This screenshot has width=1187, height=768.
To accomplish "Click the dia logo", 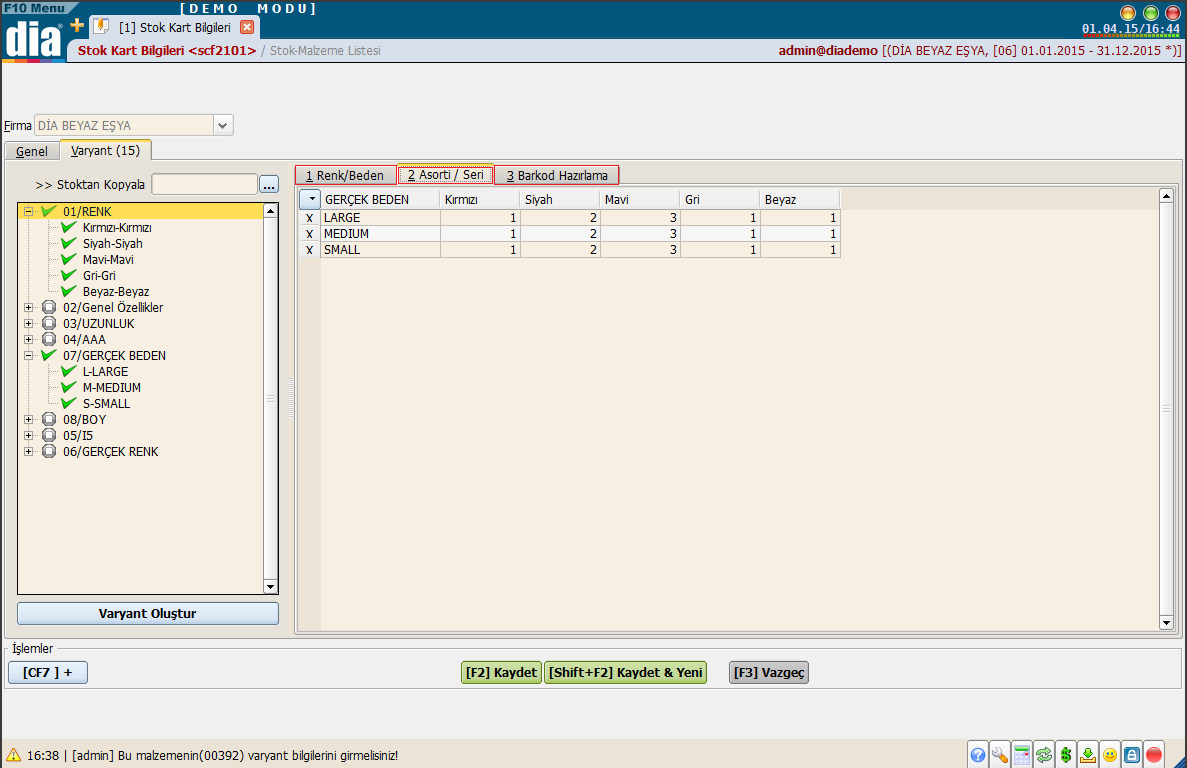I will click(x=33, y=38).
